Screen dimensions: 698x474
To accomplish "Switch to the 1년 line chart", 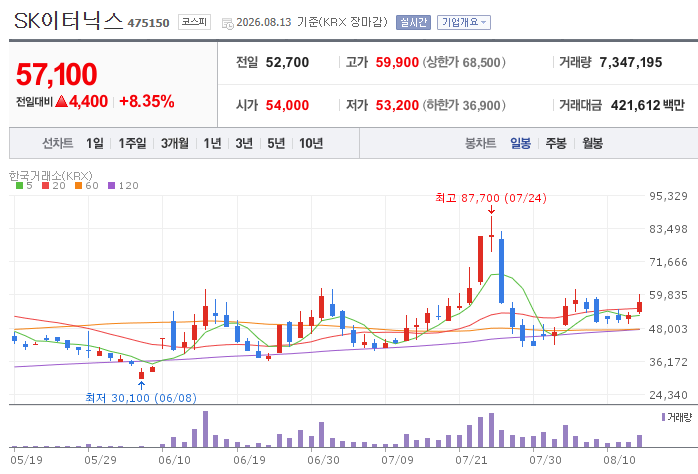I will pos(212,143).
